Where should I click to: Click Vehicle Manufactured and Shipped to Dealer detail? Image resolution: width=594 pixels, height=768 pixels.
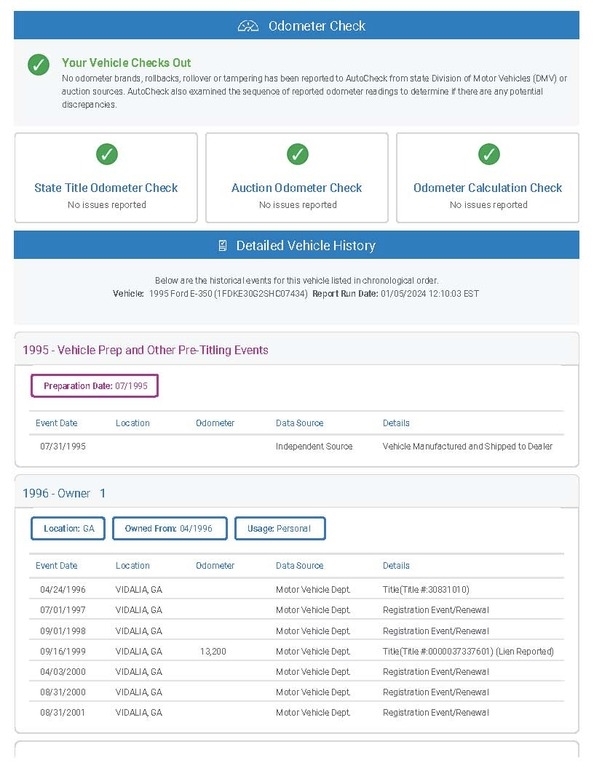pos(468,447)
